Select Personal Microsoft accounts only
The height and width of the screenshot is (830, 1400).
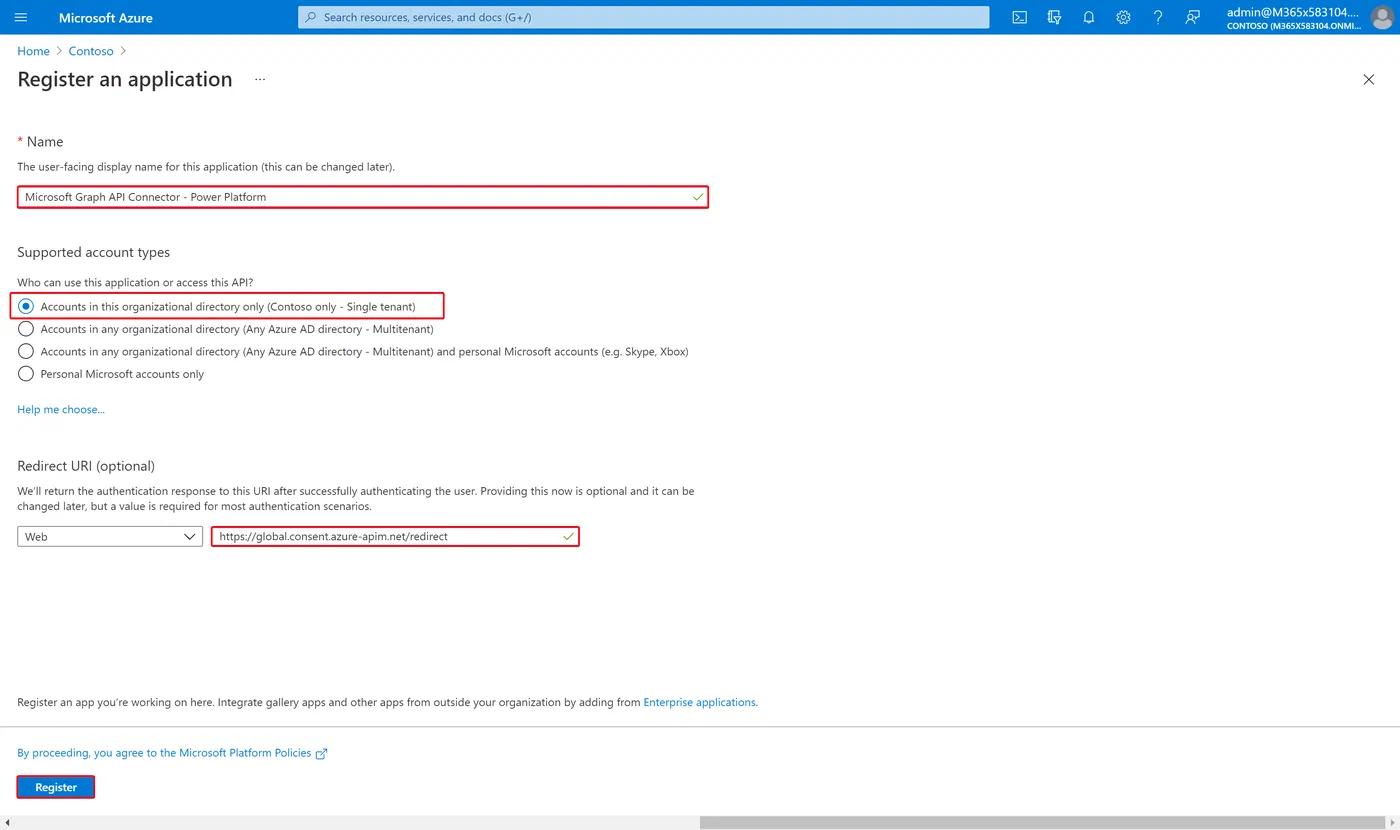[x=26, y=374]
